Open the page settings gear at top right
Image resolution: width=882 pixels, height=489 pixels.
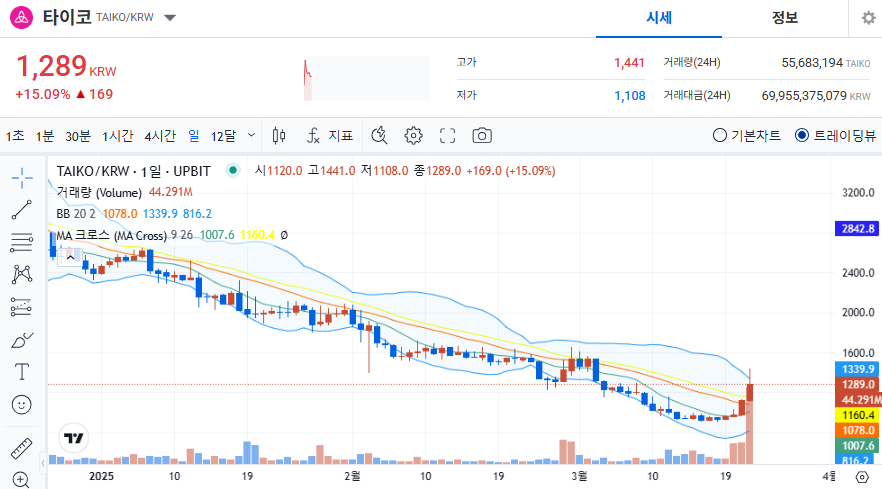(x=868, y=18)
